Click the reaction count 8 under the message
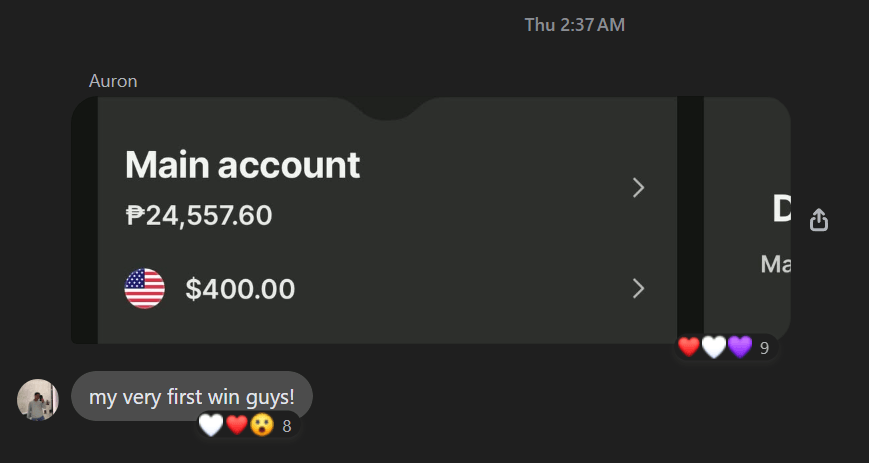The image size is (869, 463). pyautogui.click(x=287, y=426)
